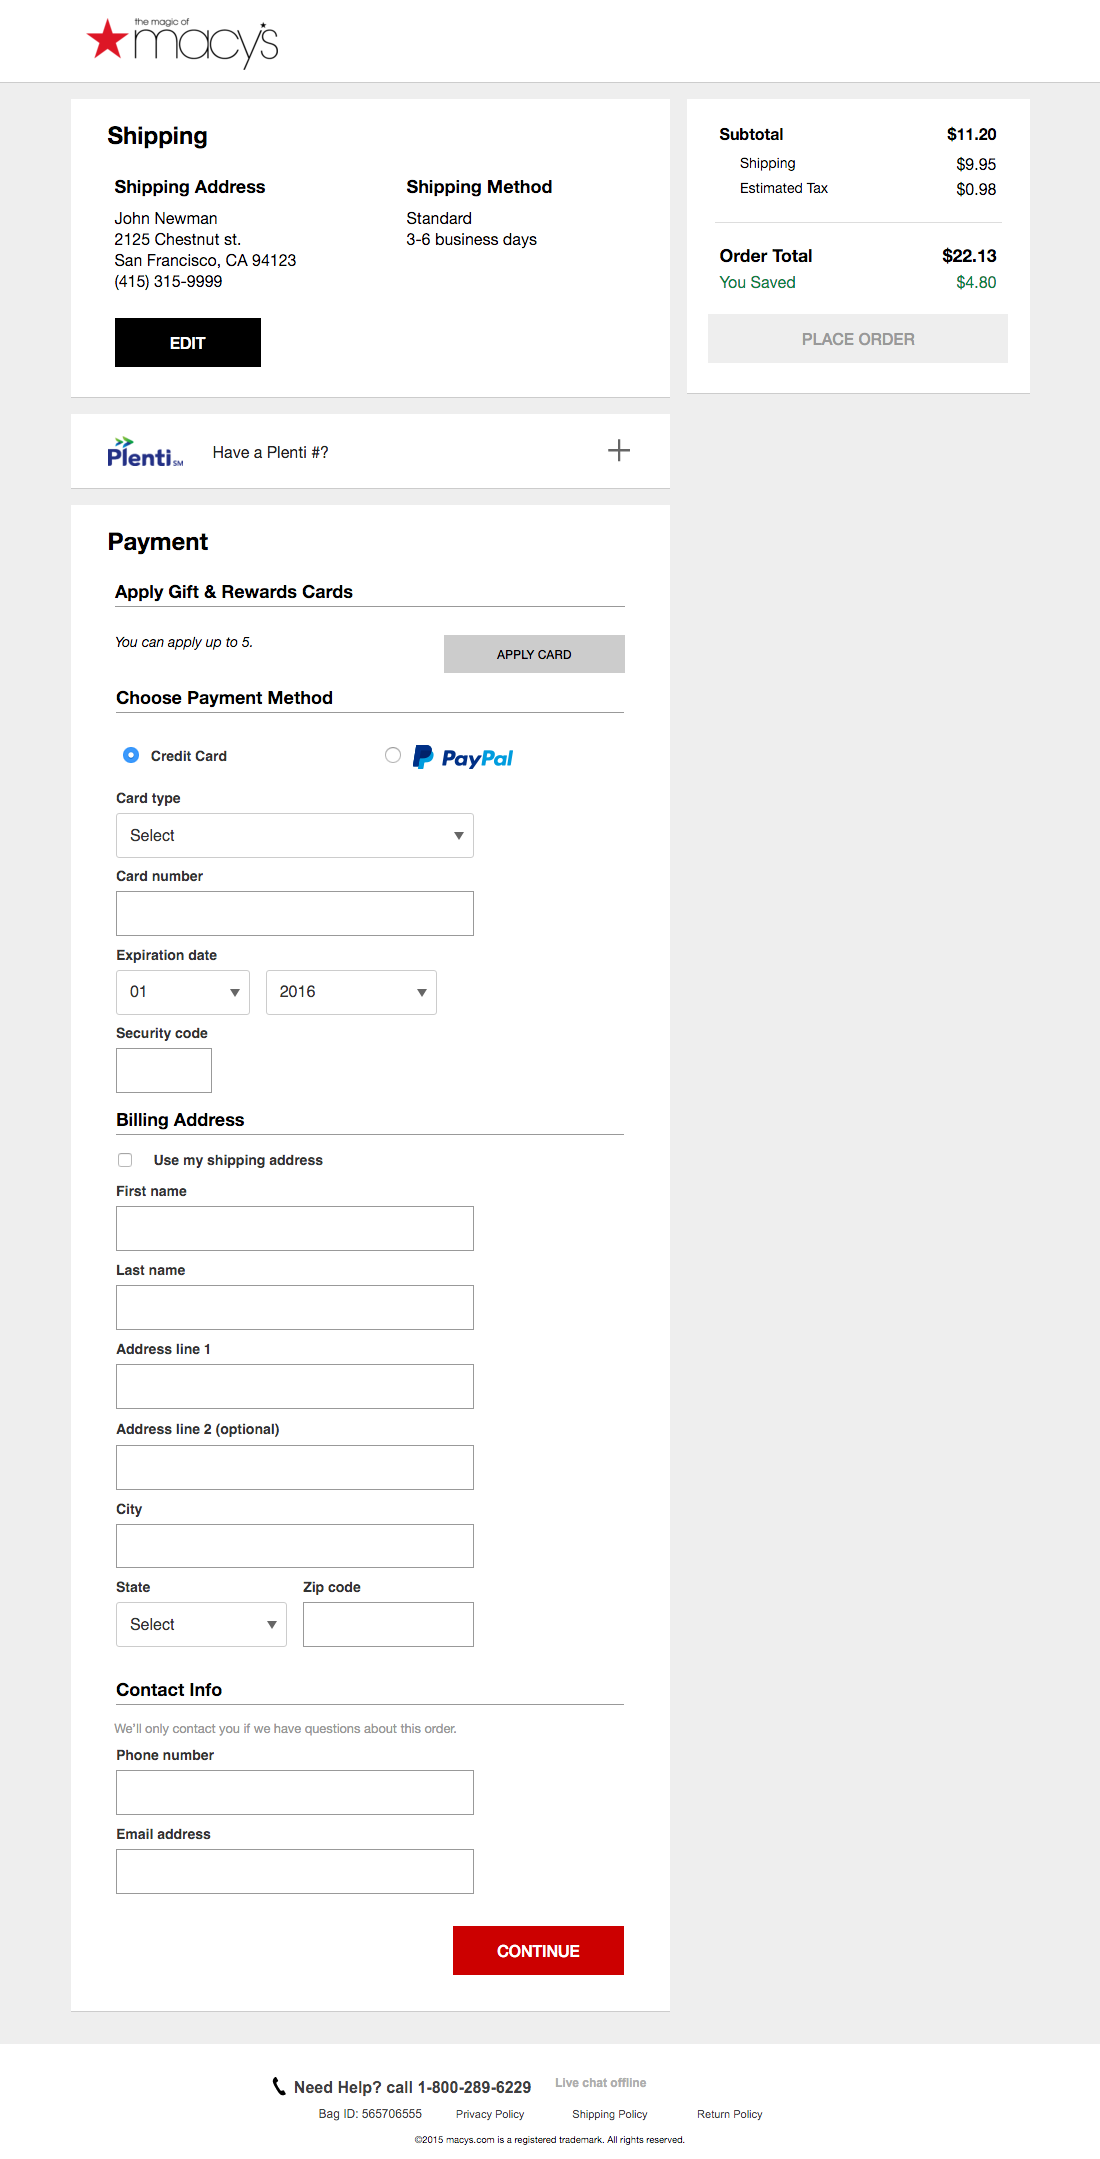This screenshot has height=2159, width=1100.
Task: Select the PayPal radio button
Action: point(393,755)
